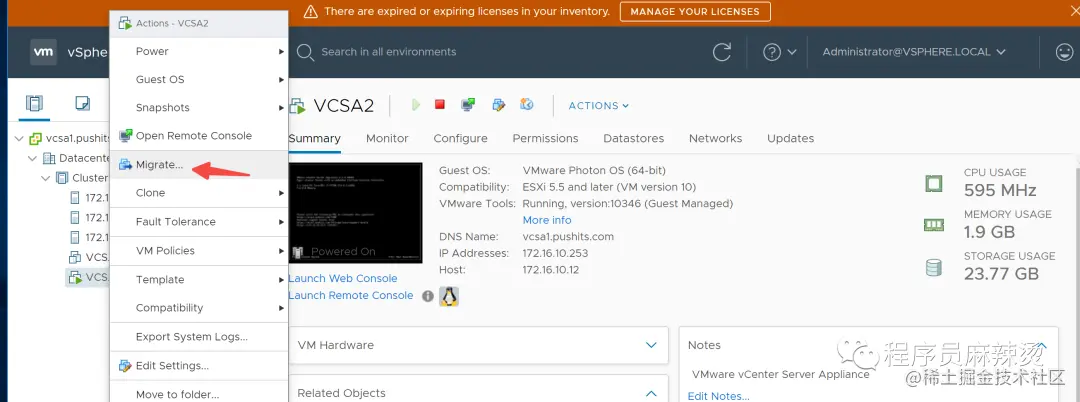Click the IP address 172.16.10.253
Screen dimensions: 1080x402
pyautogui.click(x=555, y=253)
